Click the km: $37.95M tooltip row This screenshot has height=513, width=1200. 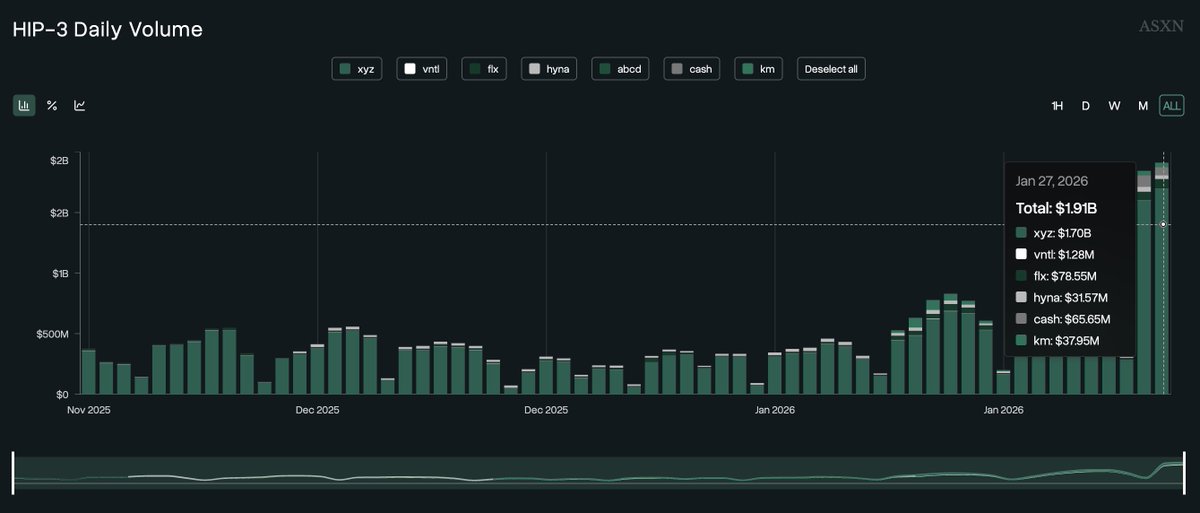tap(1057, 341)
